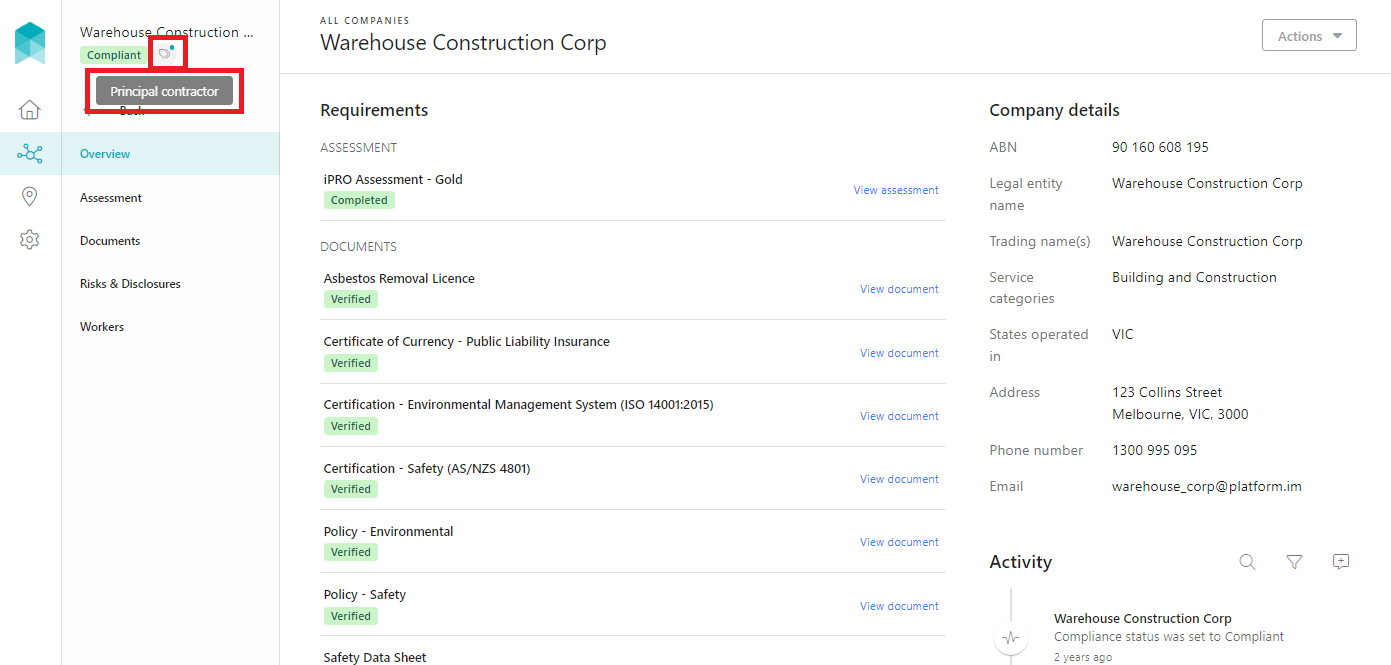This screenshot has width=1391, height=665.
Task: Click the Completed badge under iPRO Assessment
Action: pos(359,200)
